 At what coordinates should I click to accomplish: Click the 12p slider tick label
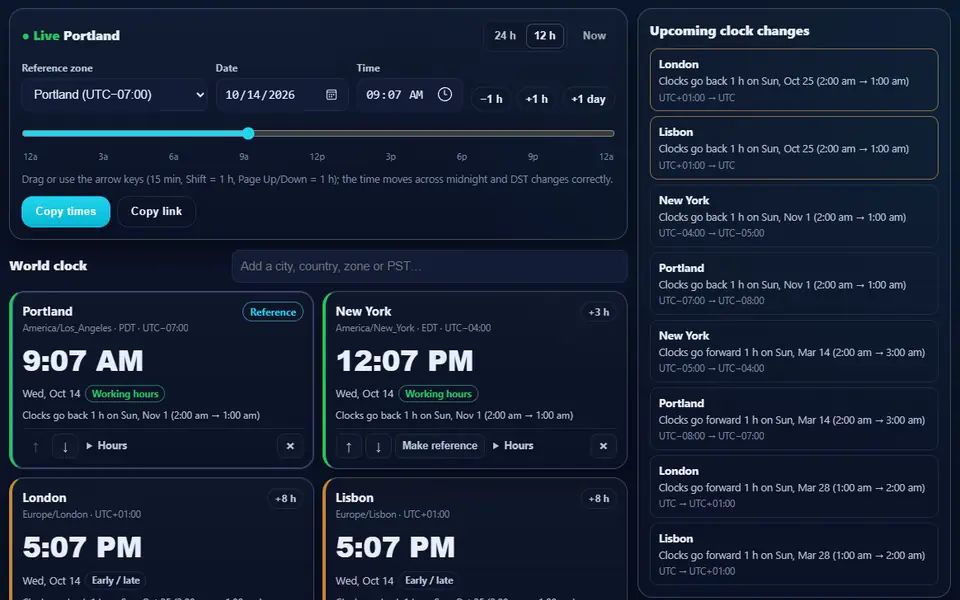(x=317, y=157)
